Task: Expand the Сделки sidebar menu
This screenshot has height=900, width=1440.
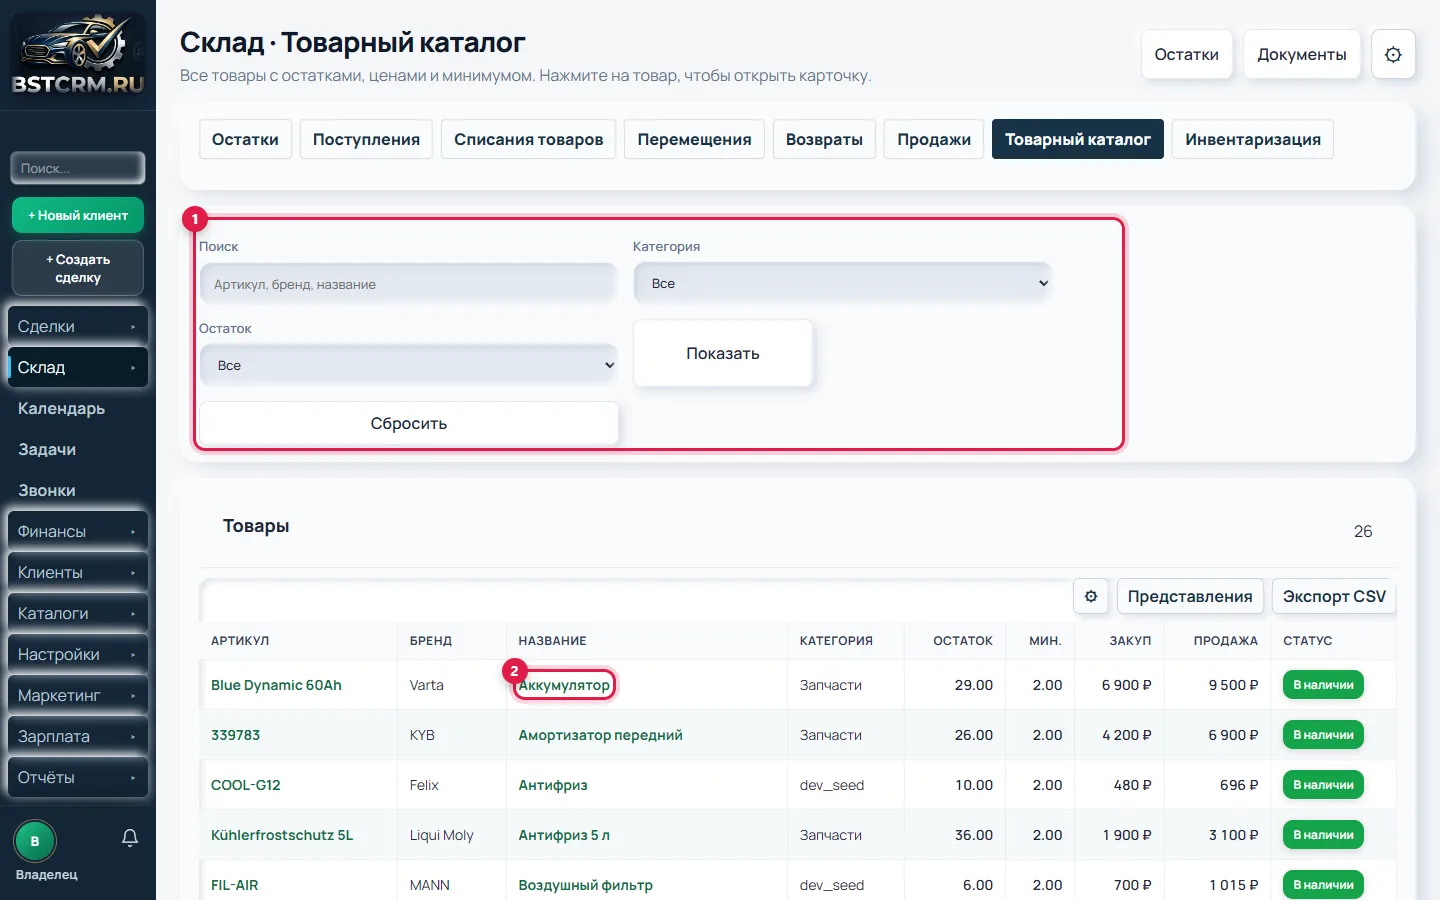Action: tap(78, 326)
